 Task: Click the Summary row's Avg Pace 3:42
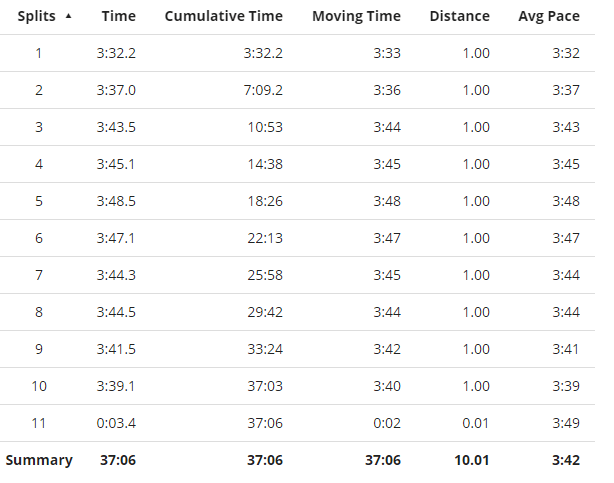click(x=563, y=460)
